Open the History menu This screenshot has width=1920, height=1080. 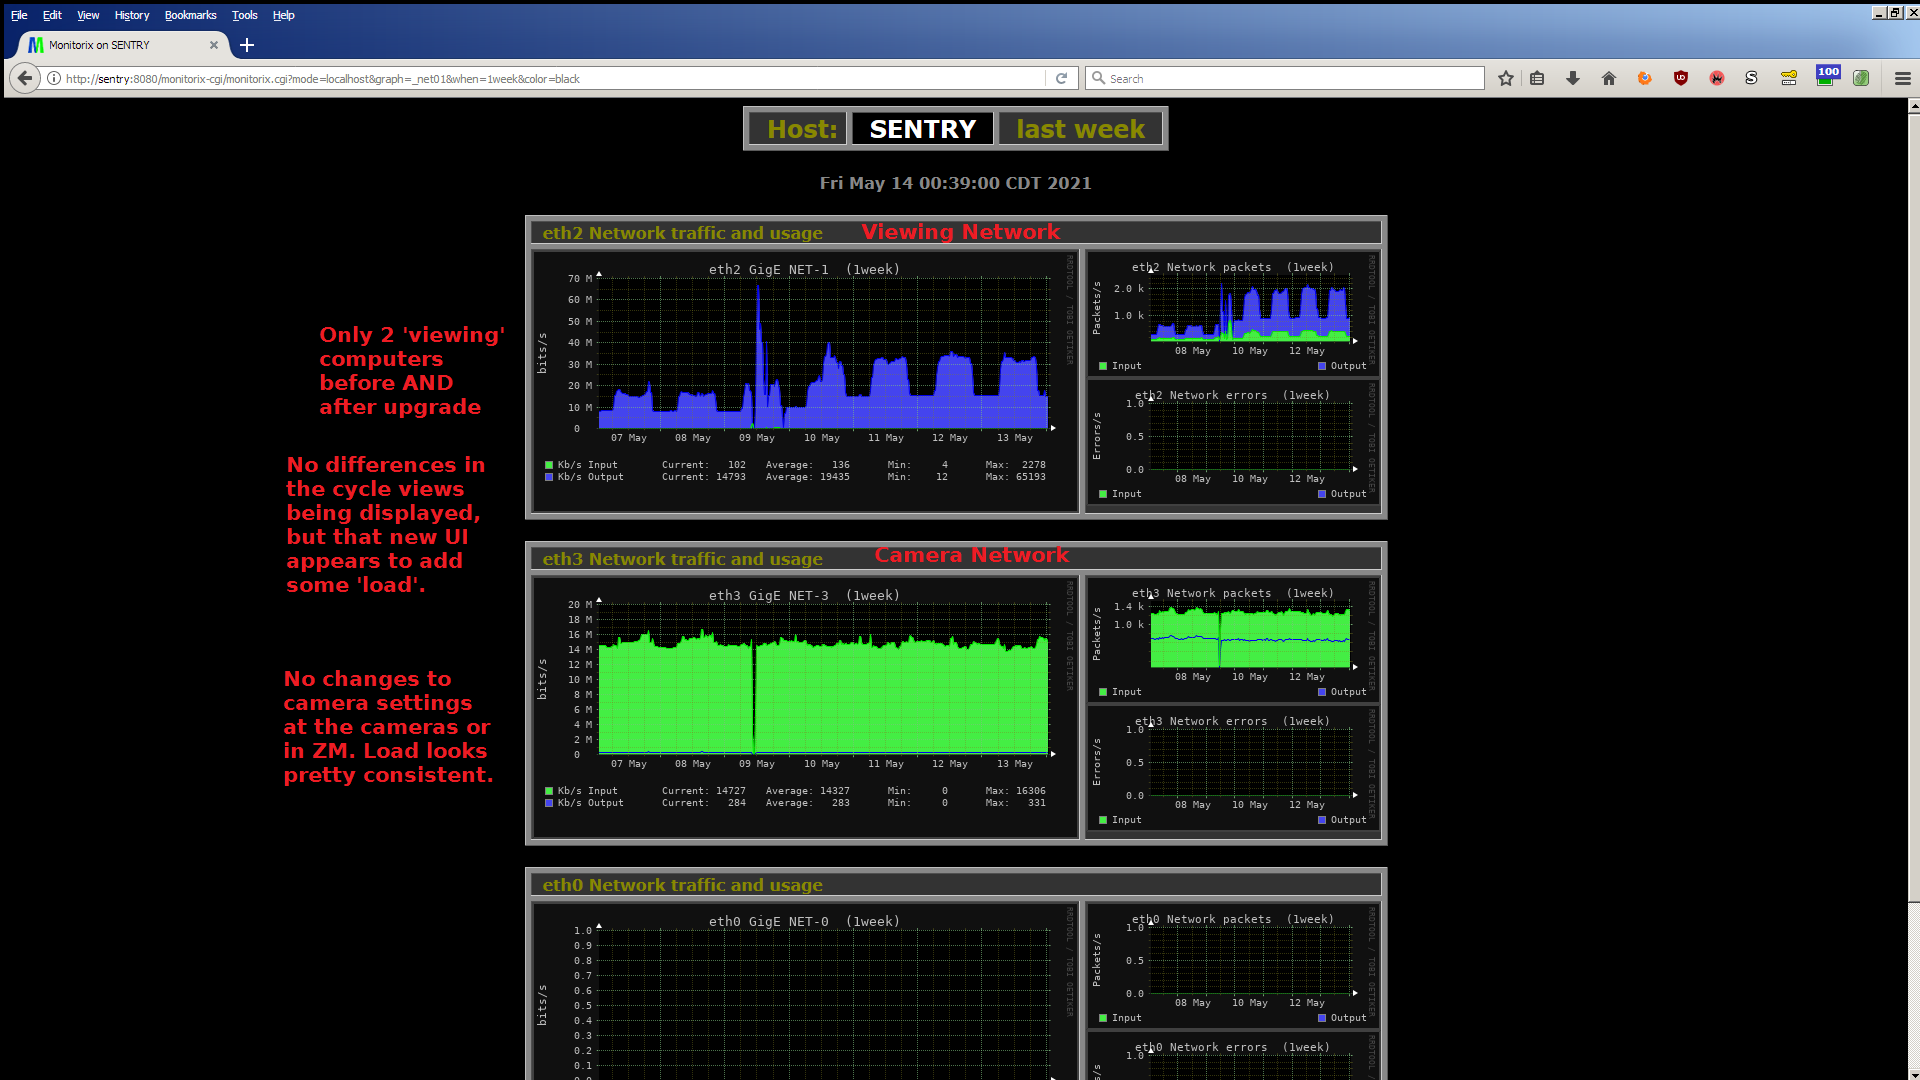pyautogui.click(x=131, y=15)
